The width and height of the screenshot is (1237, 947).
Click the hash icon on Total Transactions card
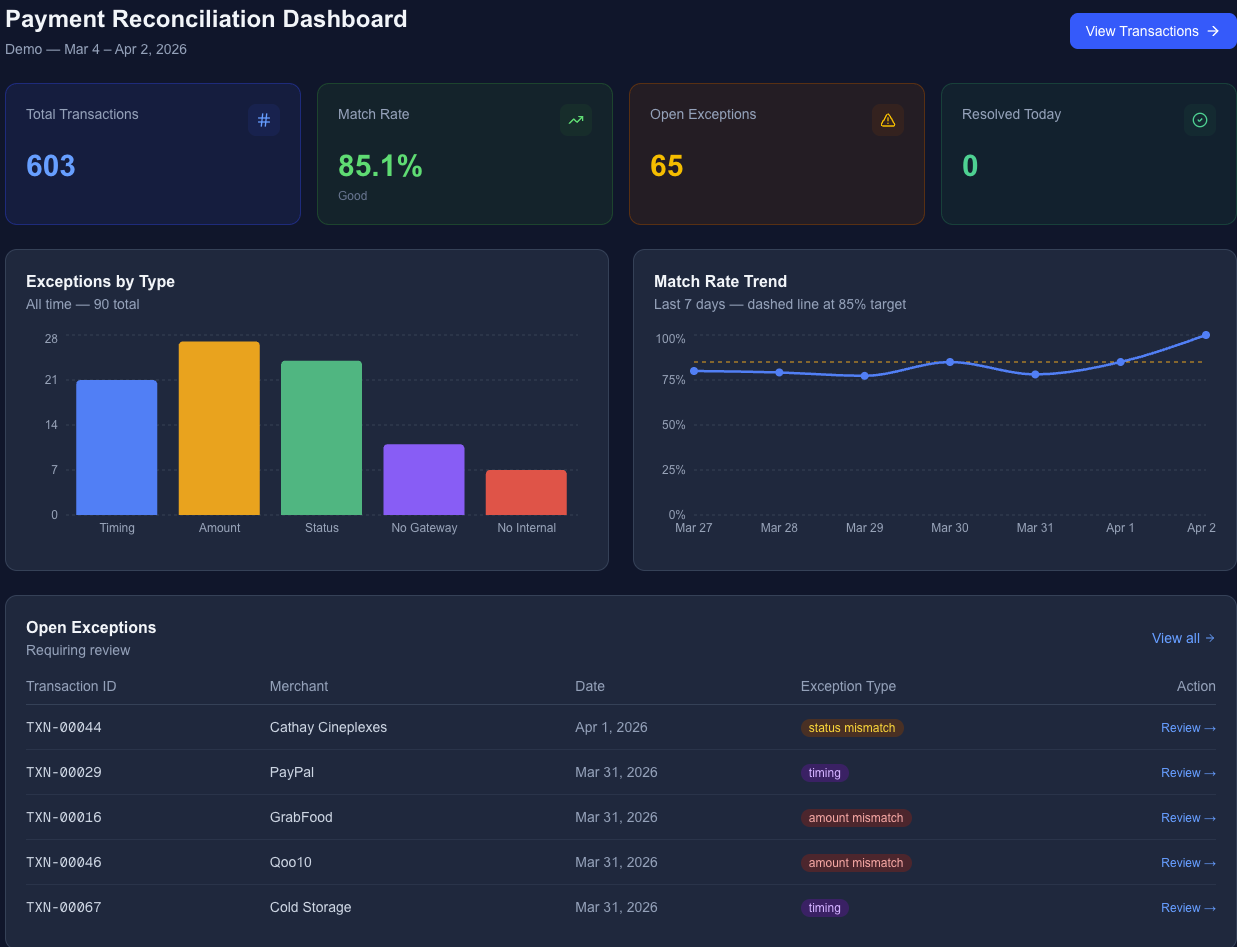[x=264, y=120]
